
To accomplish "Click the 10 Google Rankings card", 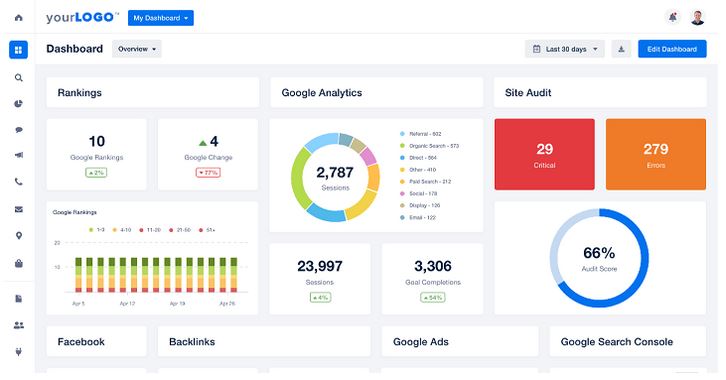I will [x=96, y=154].
